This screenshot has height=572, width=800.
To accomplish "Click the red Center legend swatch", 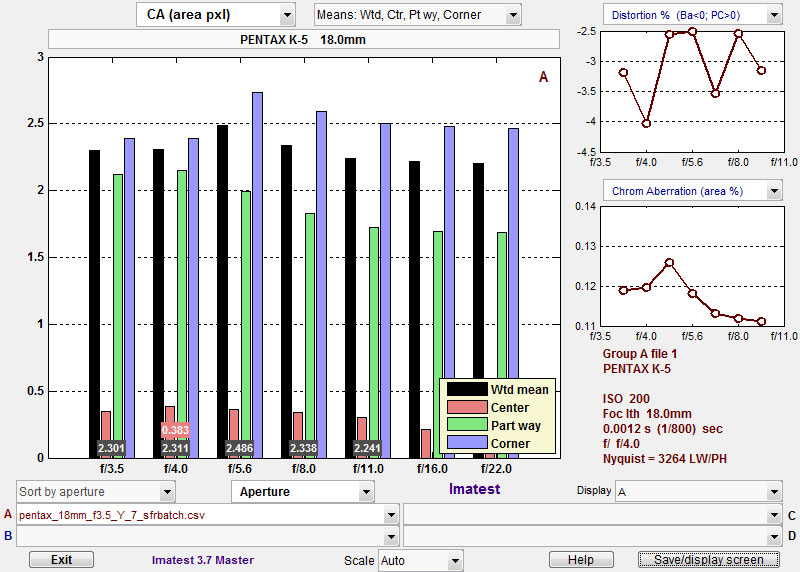I will [x=467, y=407].
